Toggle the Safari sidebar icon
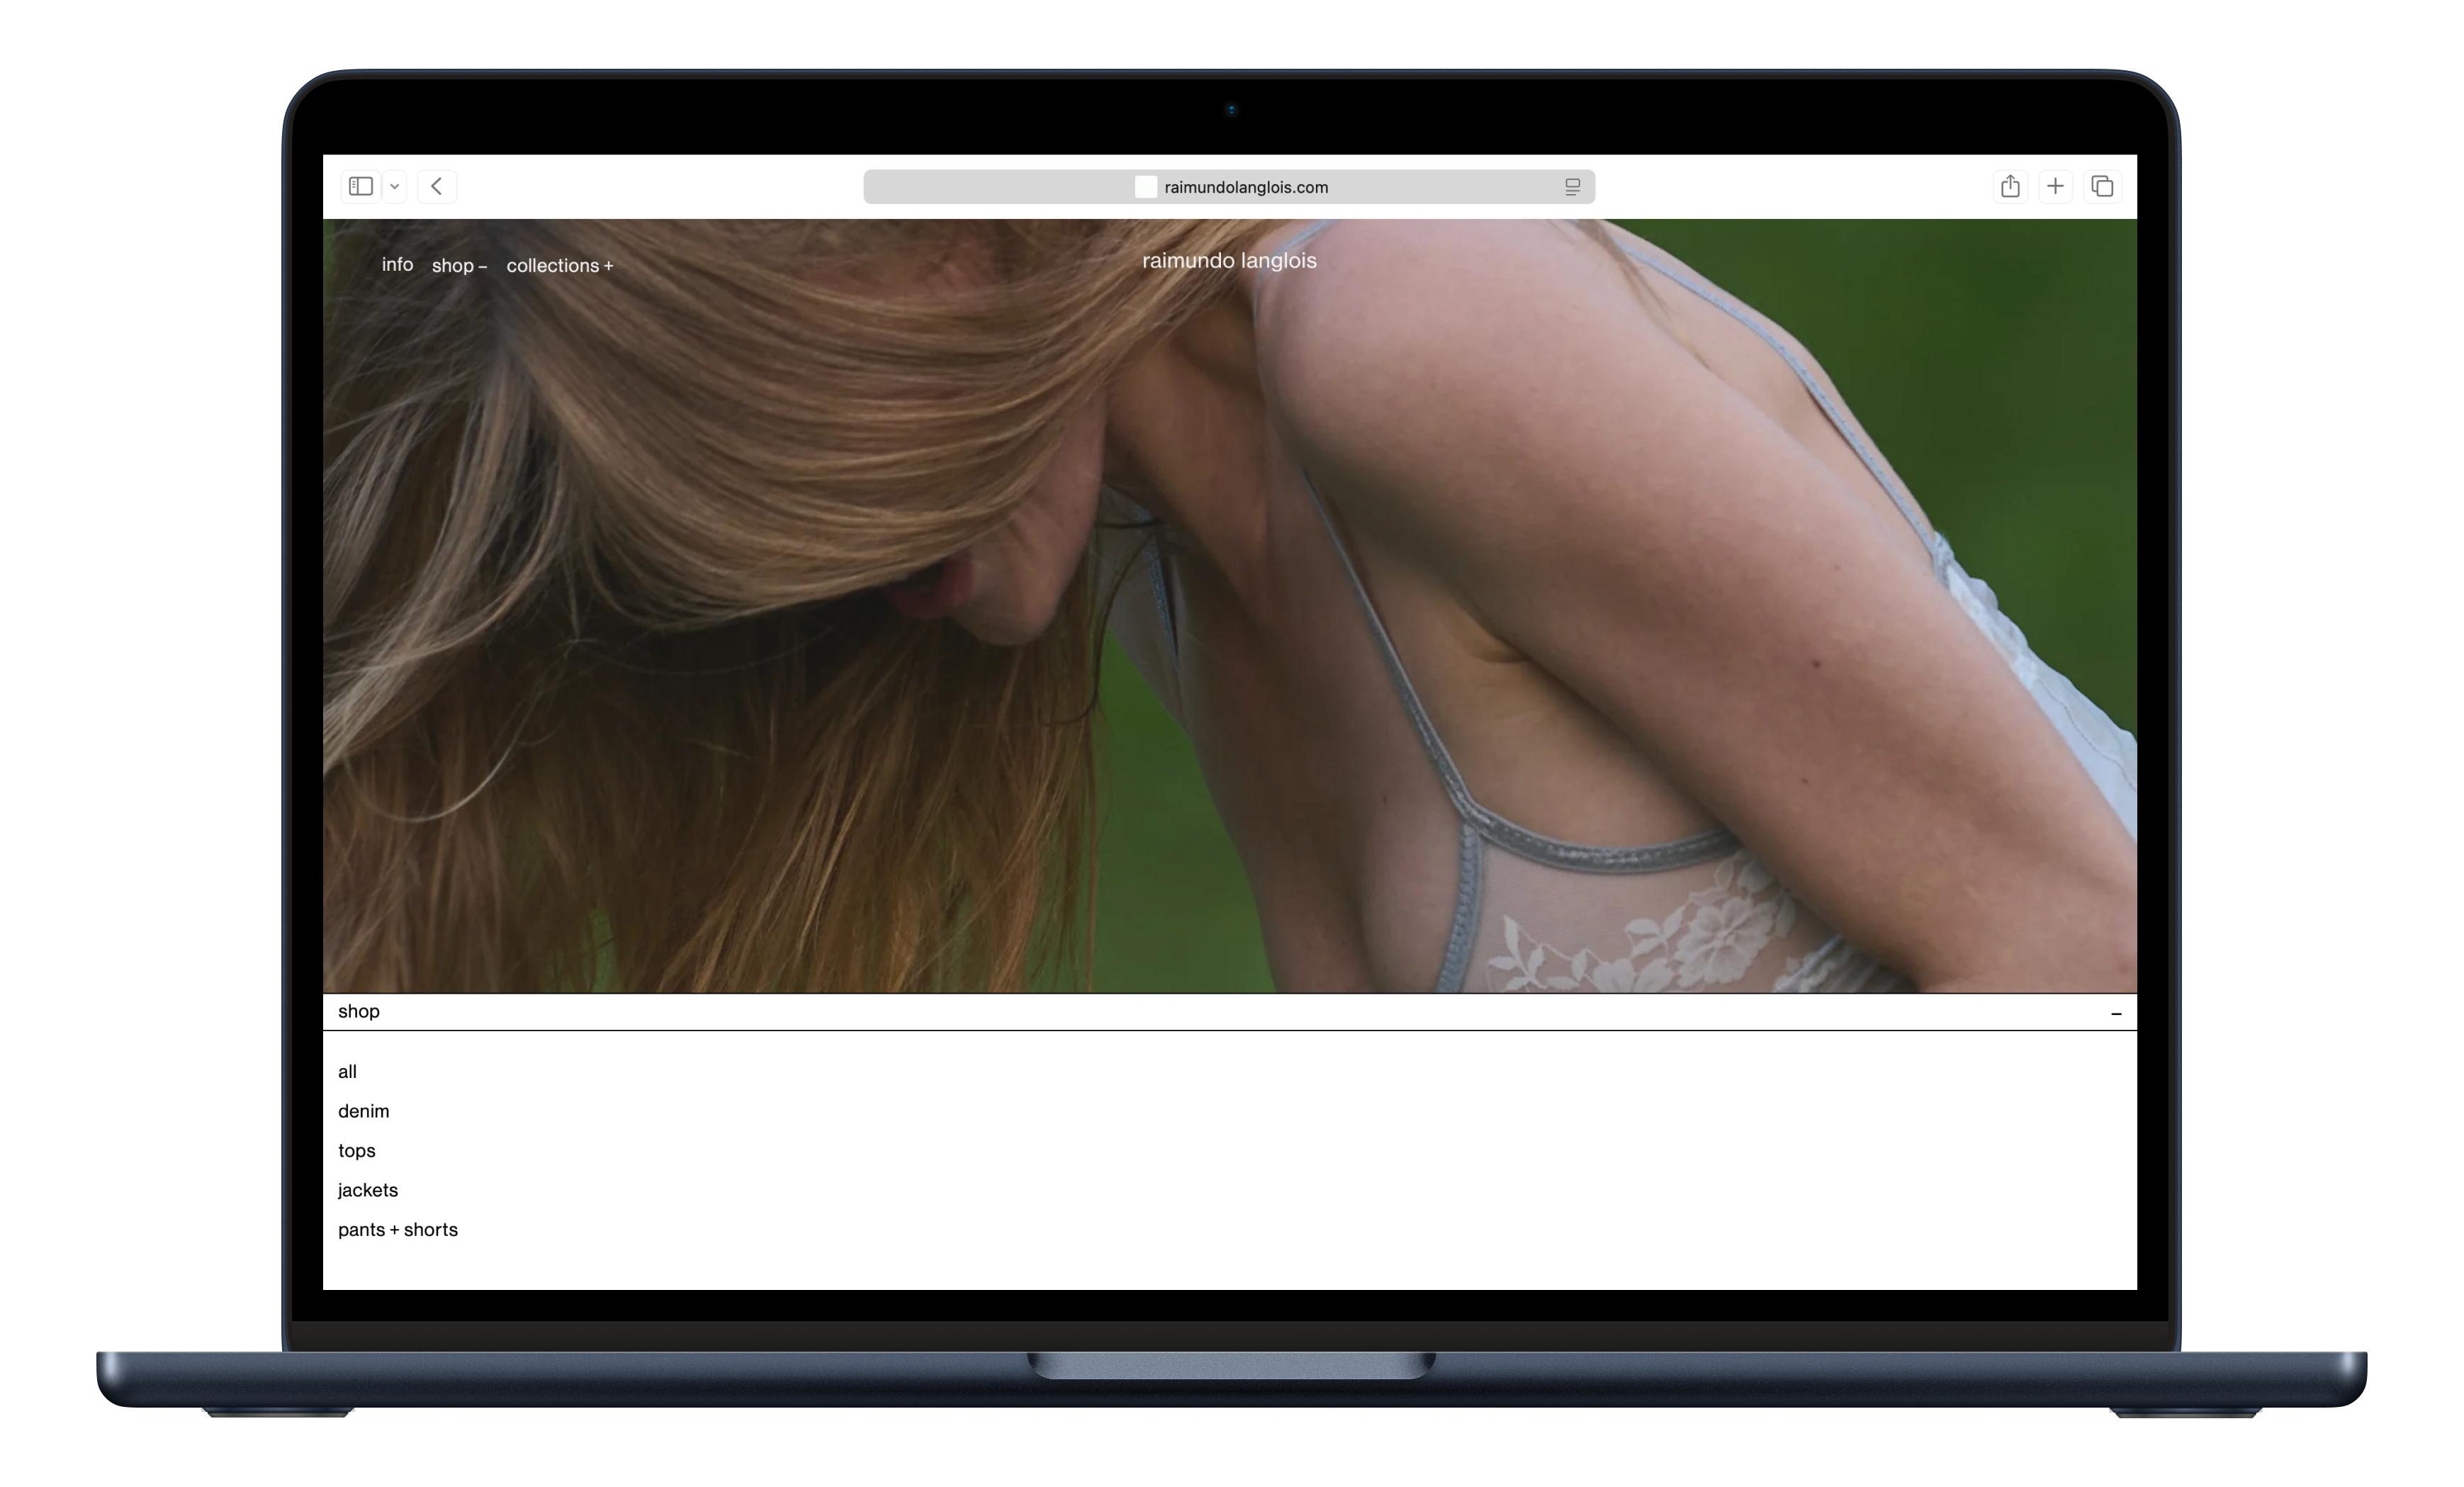The height and width of the screenshot is (1487, 2464). [x=361, y=186]
